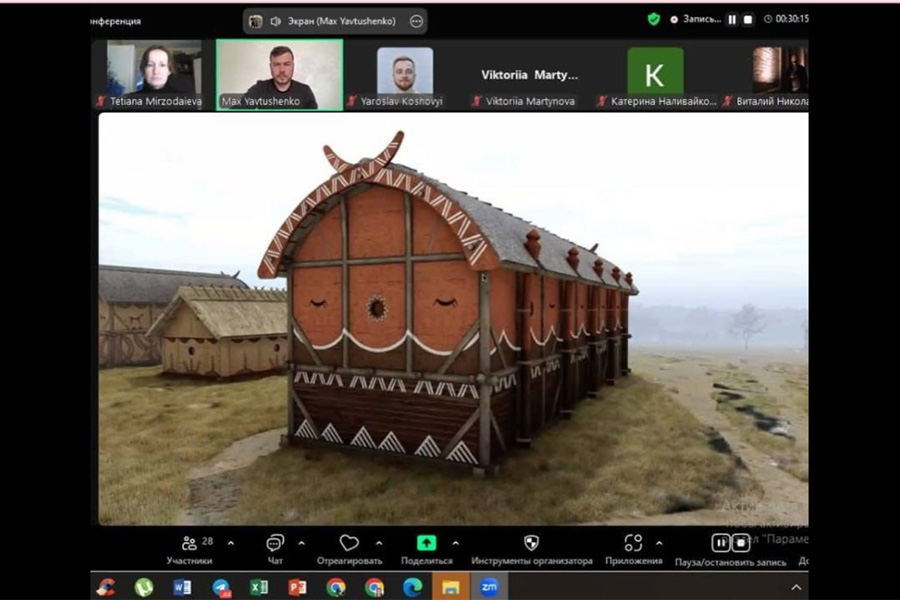Expand the arrow next to Participants

tap(231, 543)
